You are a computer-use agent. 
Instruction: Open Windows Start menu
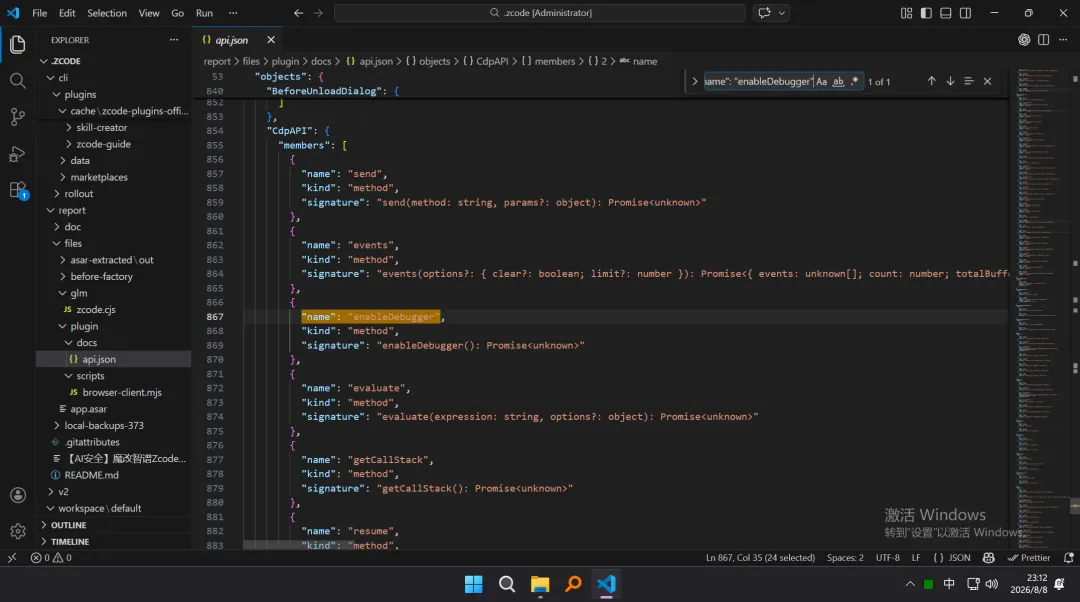click(474, 584)
